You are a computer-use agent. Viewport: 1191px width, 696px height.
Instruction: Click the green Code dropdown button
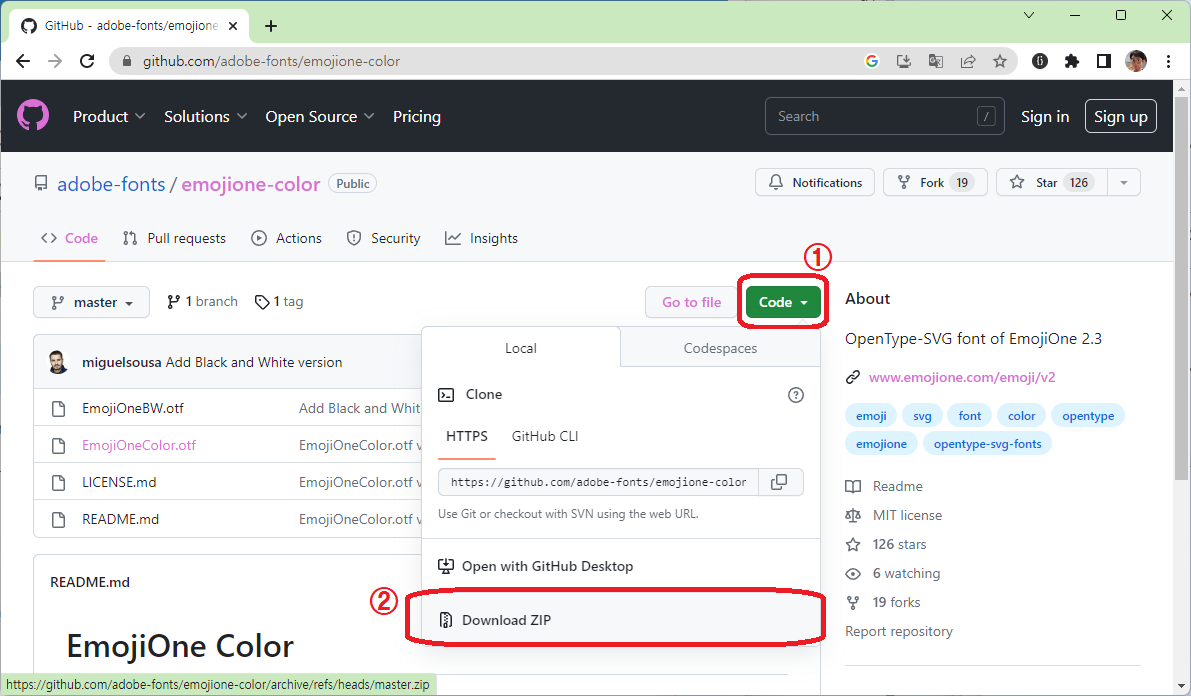click(x=783, y=302)
